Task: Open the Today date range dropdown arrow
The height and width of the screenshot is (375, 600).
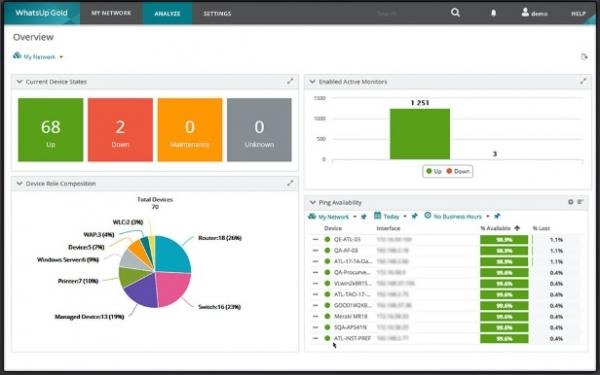Action: [x=405, y=217]
